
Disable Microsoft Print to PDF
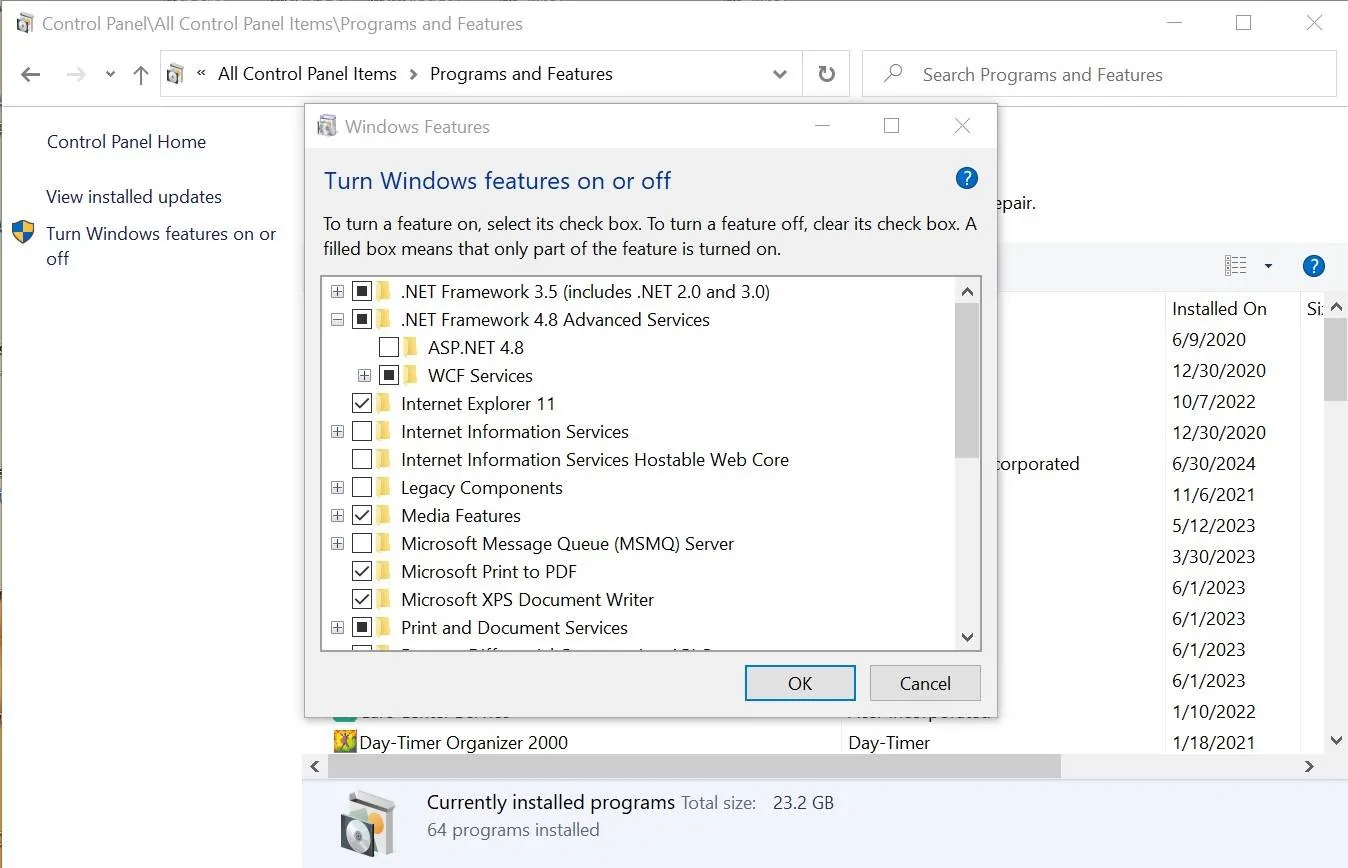tap(362, 572)
